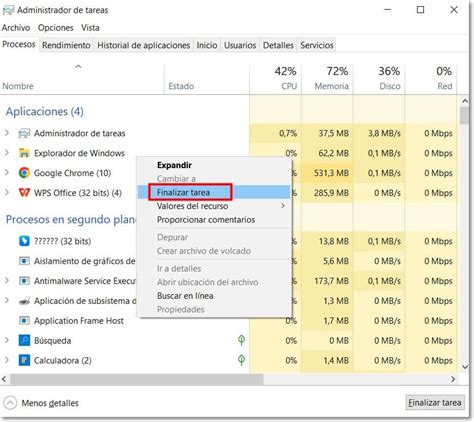
Task: Switch to the Detalles tab
Action: (278, 45)
